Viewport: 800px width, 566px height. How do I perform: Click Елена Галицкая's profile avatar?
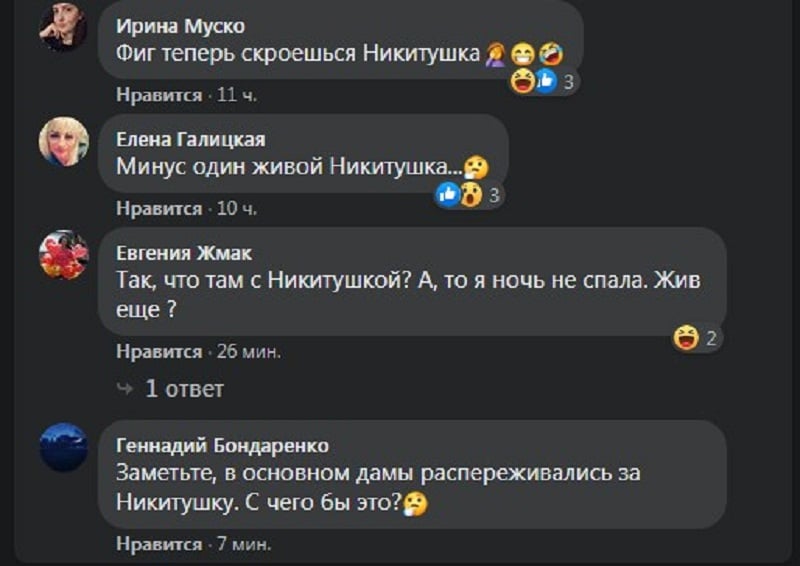point(63,142)
